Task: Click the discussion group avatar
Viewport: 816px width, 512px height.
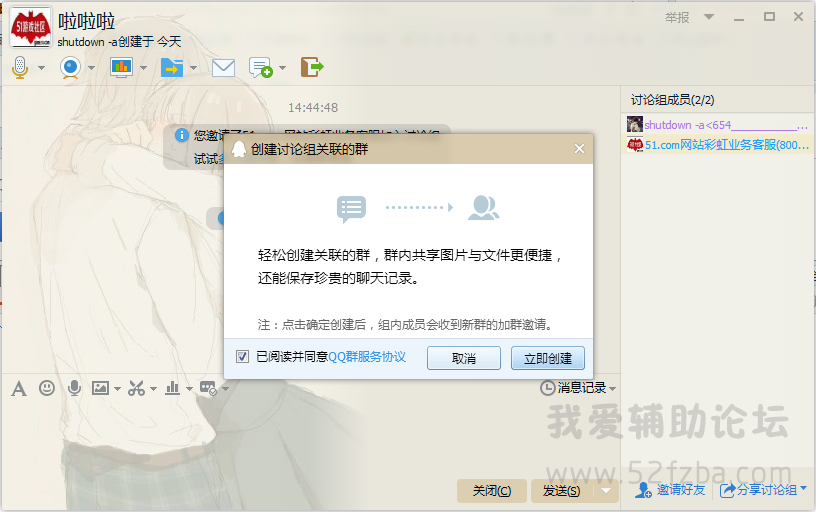Action: (x=31, y=27)
